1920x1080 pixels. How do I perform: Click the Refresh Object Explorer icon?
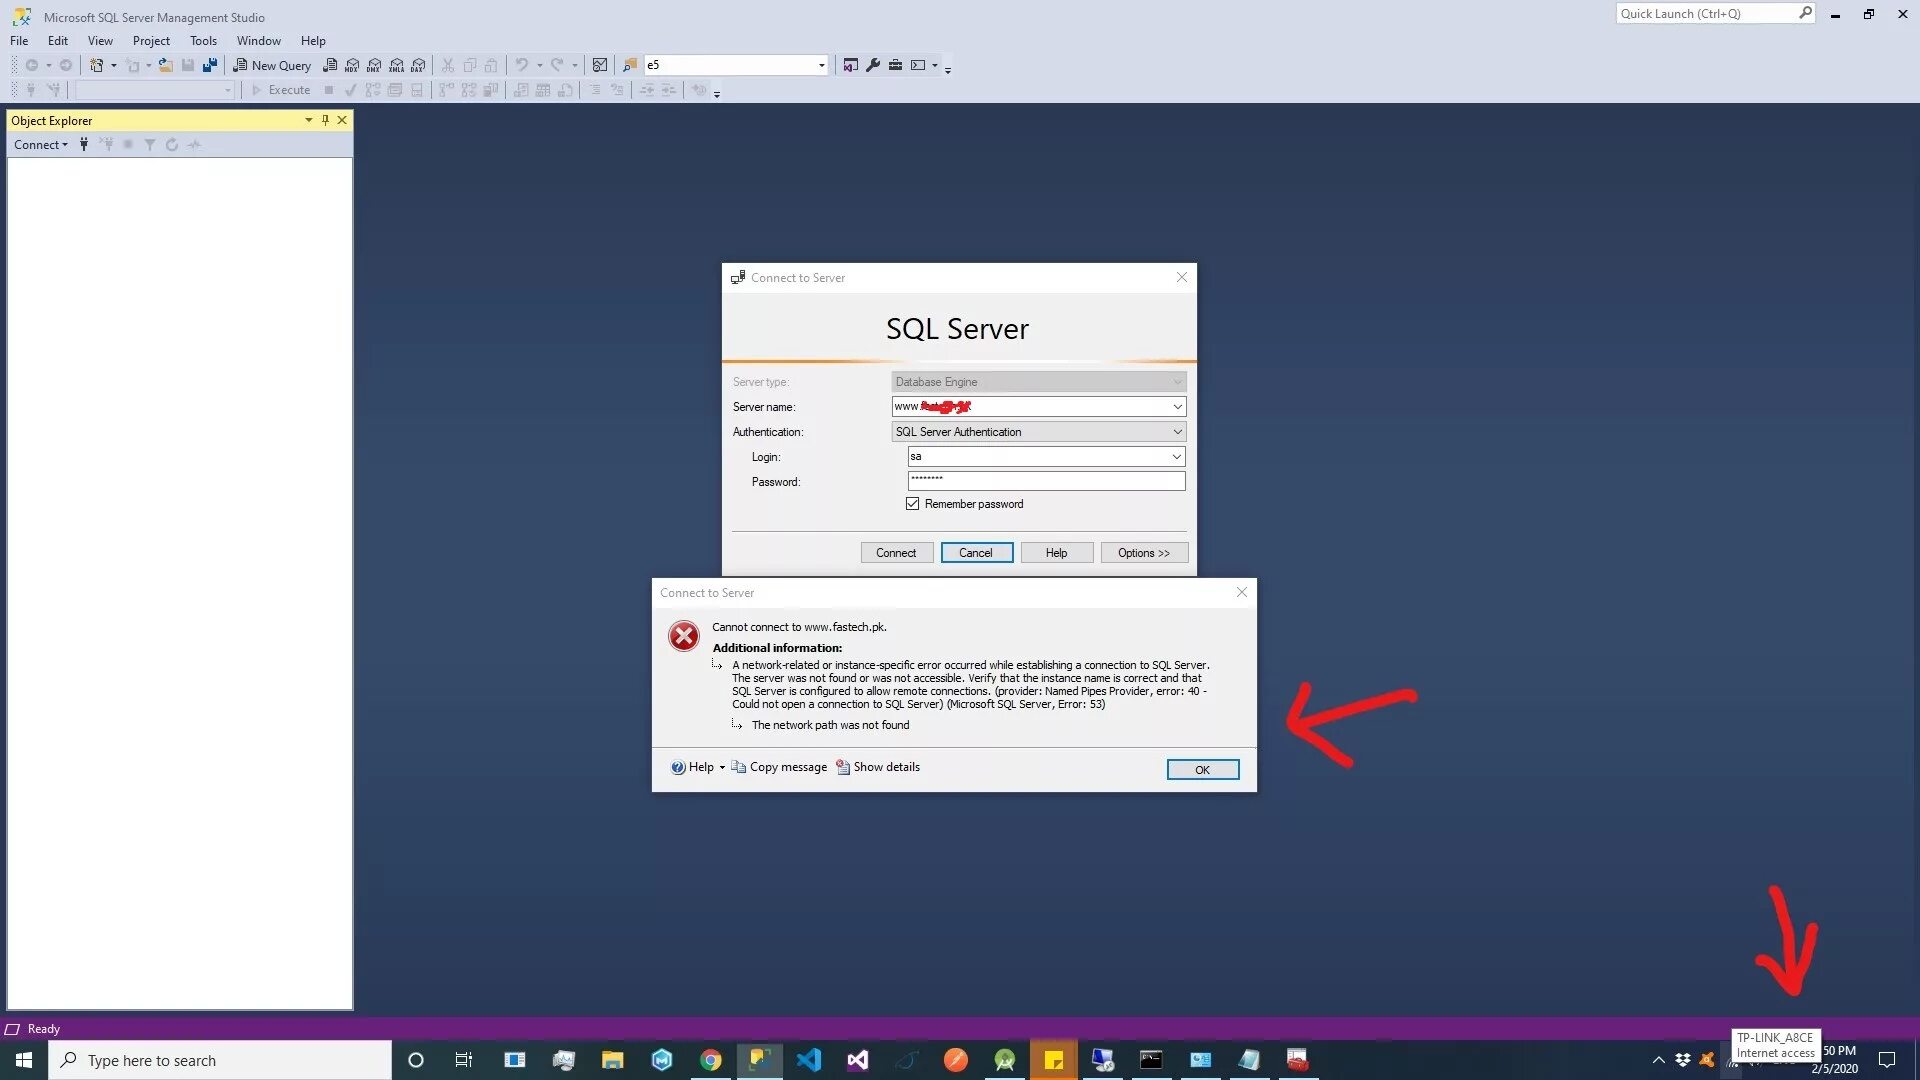click(x=171, y=144)
